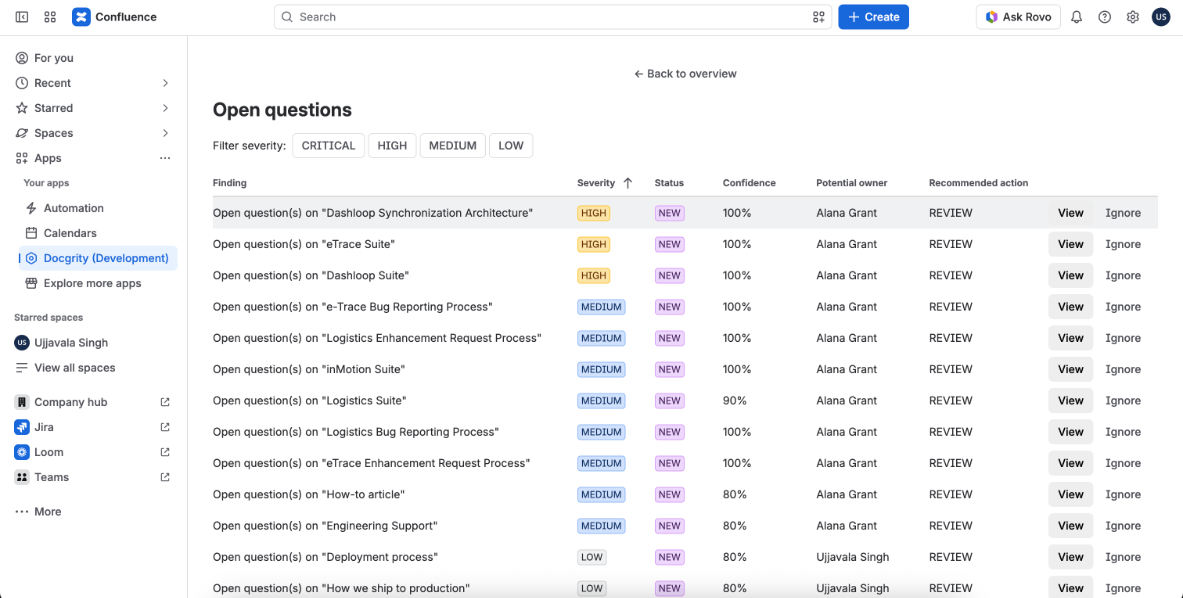This screenshot has width=1183, height=598.
Task: Toggle the MEDIUM severity filter
Action: tap(453, 146)
